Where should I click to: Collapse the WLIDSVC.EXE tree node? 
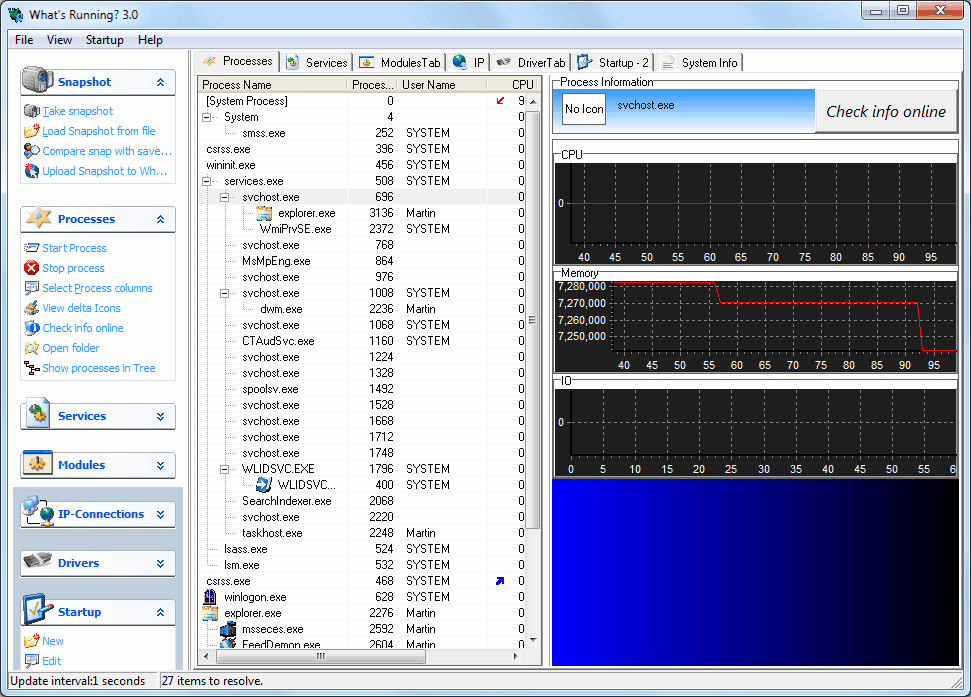(x=226, y=469)
